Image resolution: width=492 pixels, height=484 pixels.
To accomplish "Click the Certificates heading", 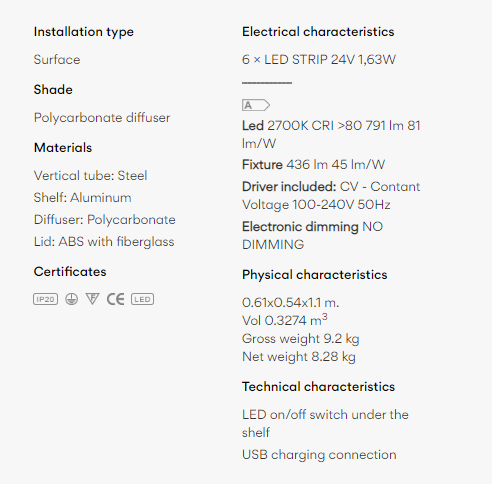I will tap(70, 272).
